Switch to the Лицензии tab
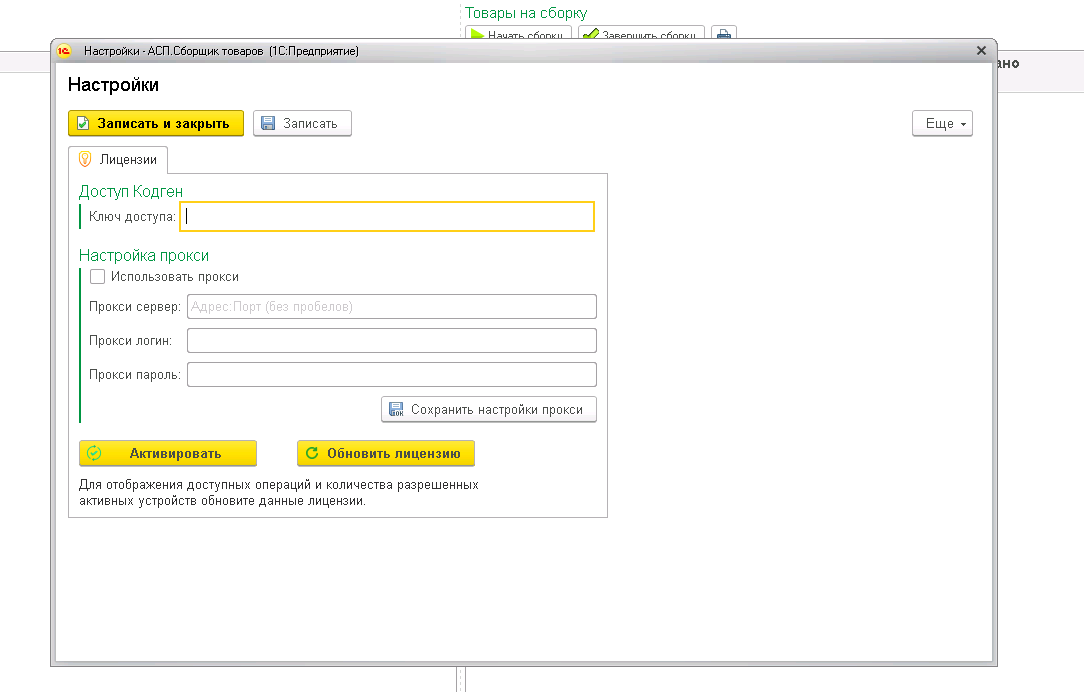This screenshot has width=1084, height=692. [118, 160]
